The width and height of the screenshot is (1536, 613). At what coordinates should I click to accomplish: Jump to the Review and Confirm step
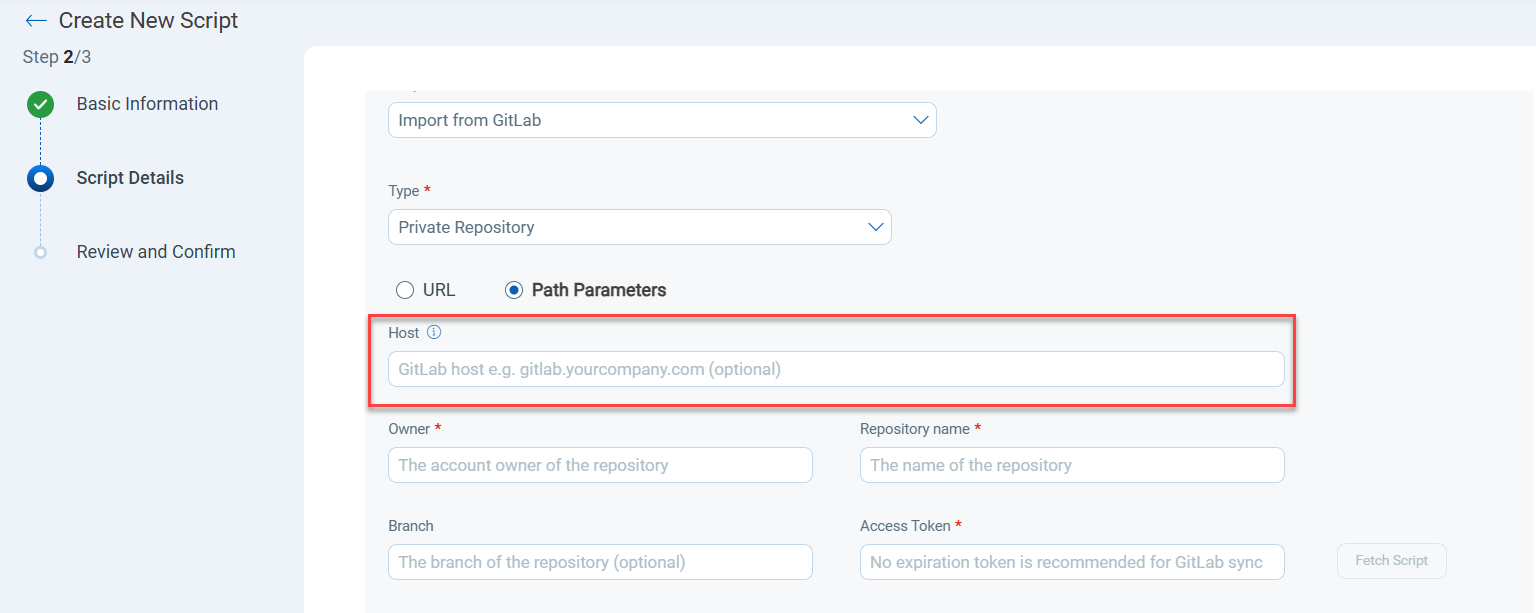pyautogui.click(x=156, y=252)
